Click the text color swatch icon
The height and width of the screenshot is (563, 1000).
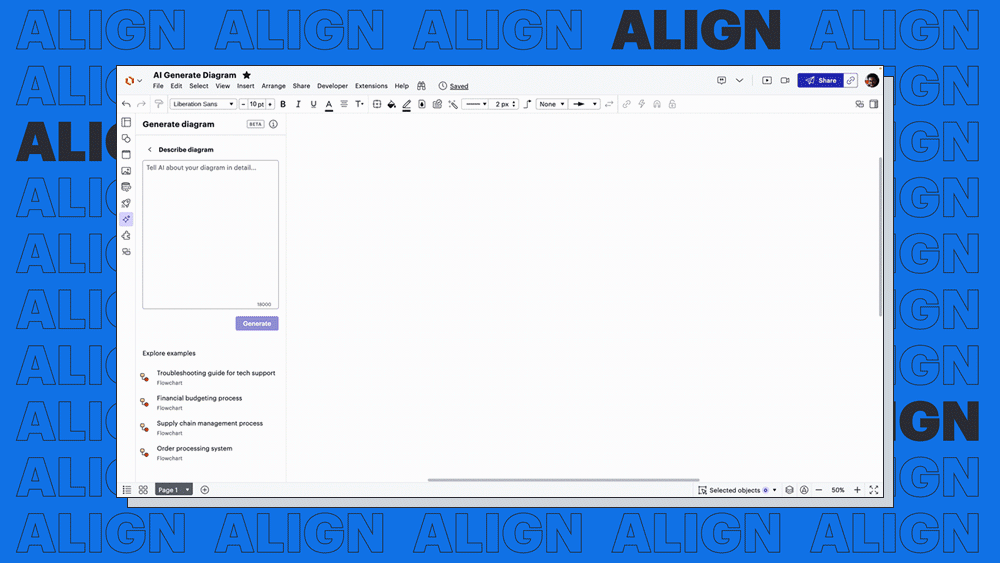[x=328, y=104]
